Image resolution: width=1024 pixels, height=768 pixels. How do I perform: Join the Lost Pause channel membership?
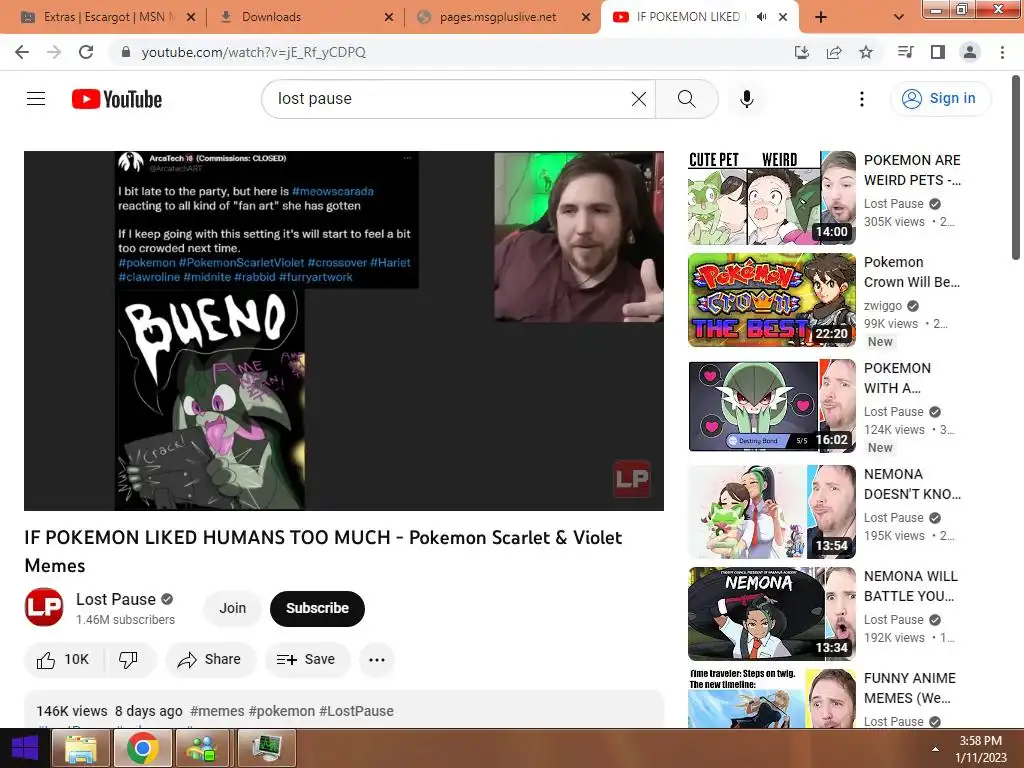click(x=232, y=608)
